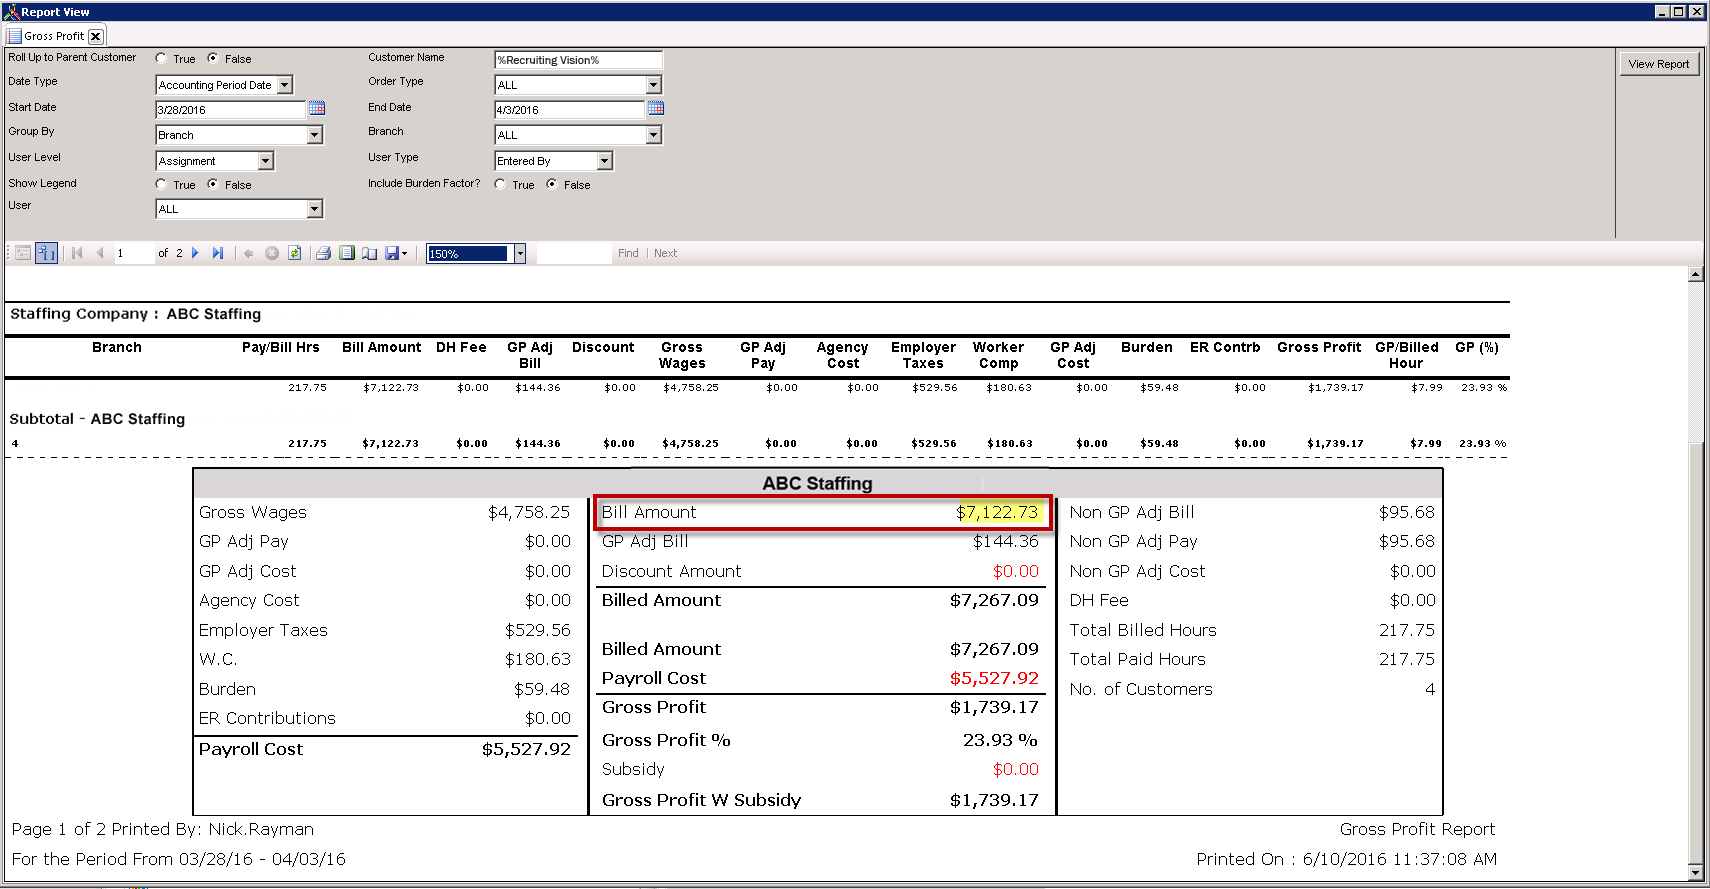1710x889 pixels.
Task: Expand the User dropdown
Action: coord(315,209)
